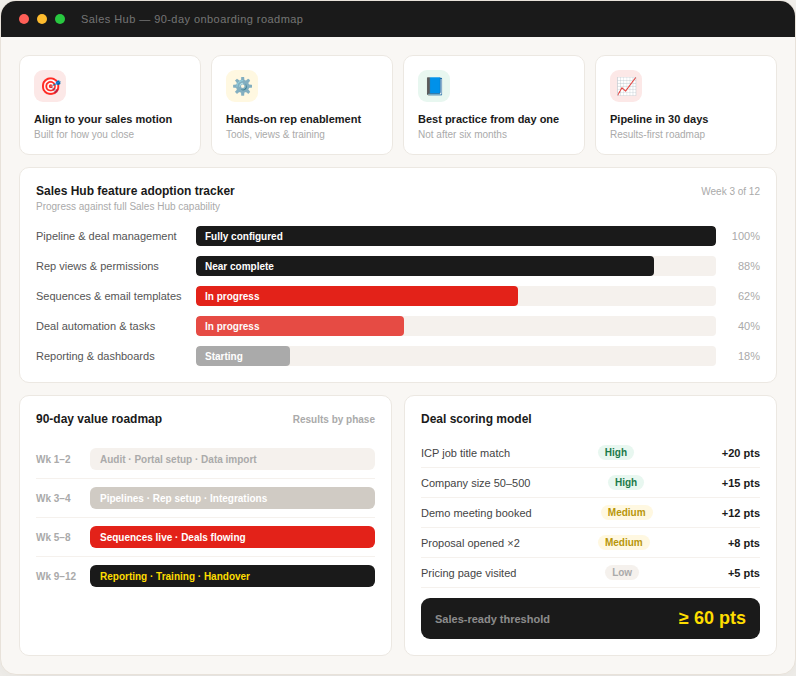
Task: Select 'Pipeline & deal management' row label
Action: pyautogui.click(x=106, y=236)
